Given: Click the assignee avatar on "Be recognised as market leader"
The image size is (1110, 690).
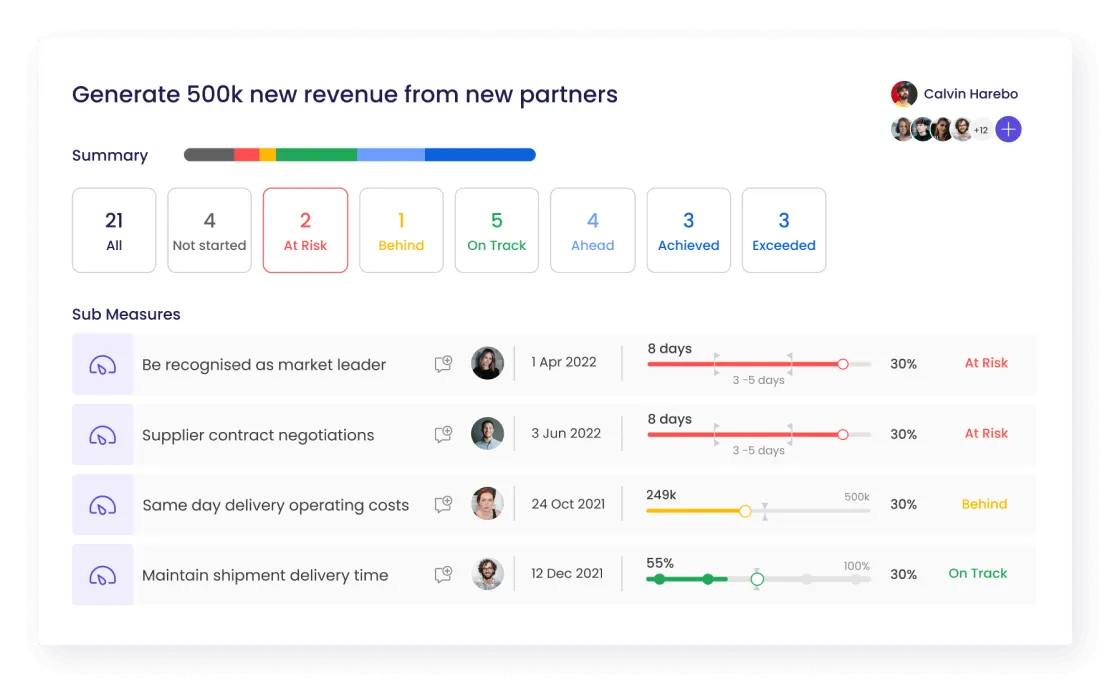Looking at the screenshot, I should click(x=488, y=364).
